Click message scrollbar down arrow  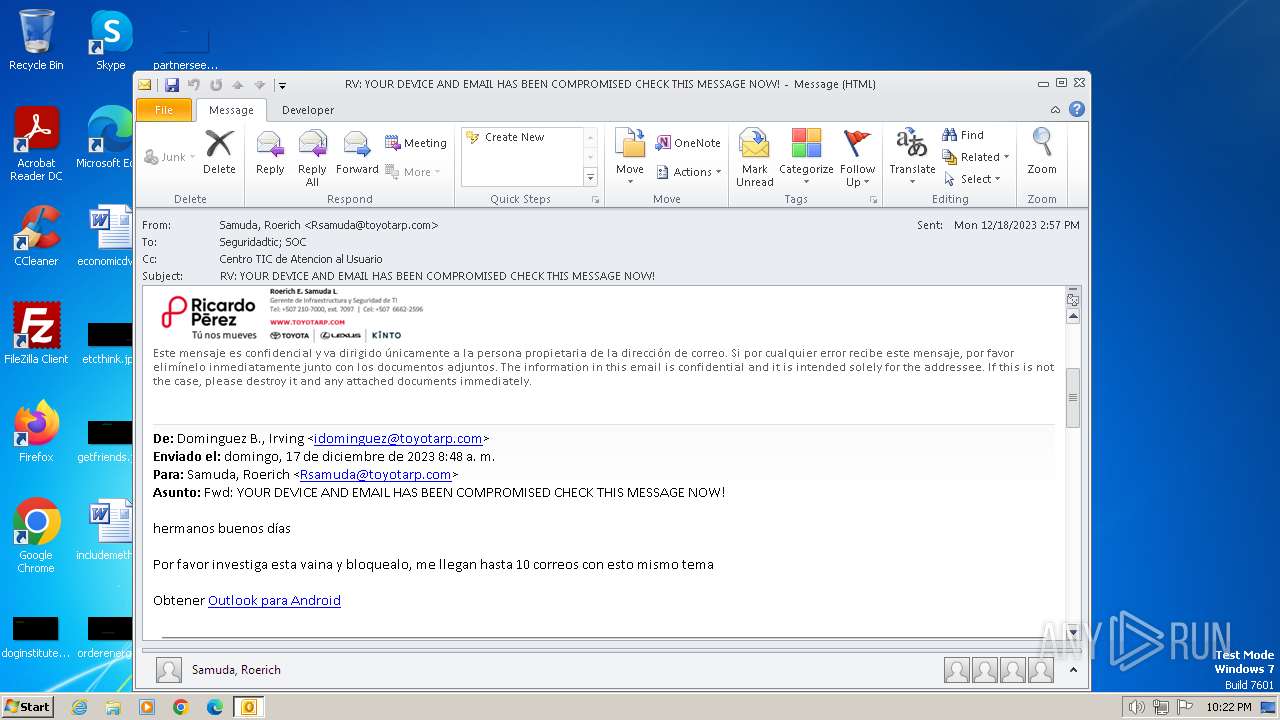click(1073, 632)
